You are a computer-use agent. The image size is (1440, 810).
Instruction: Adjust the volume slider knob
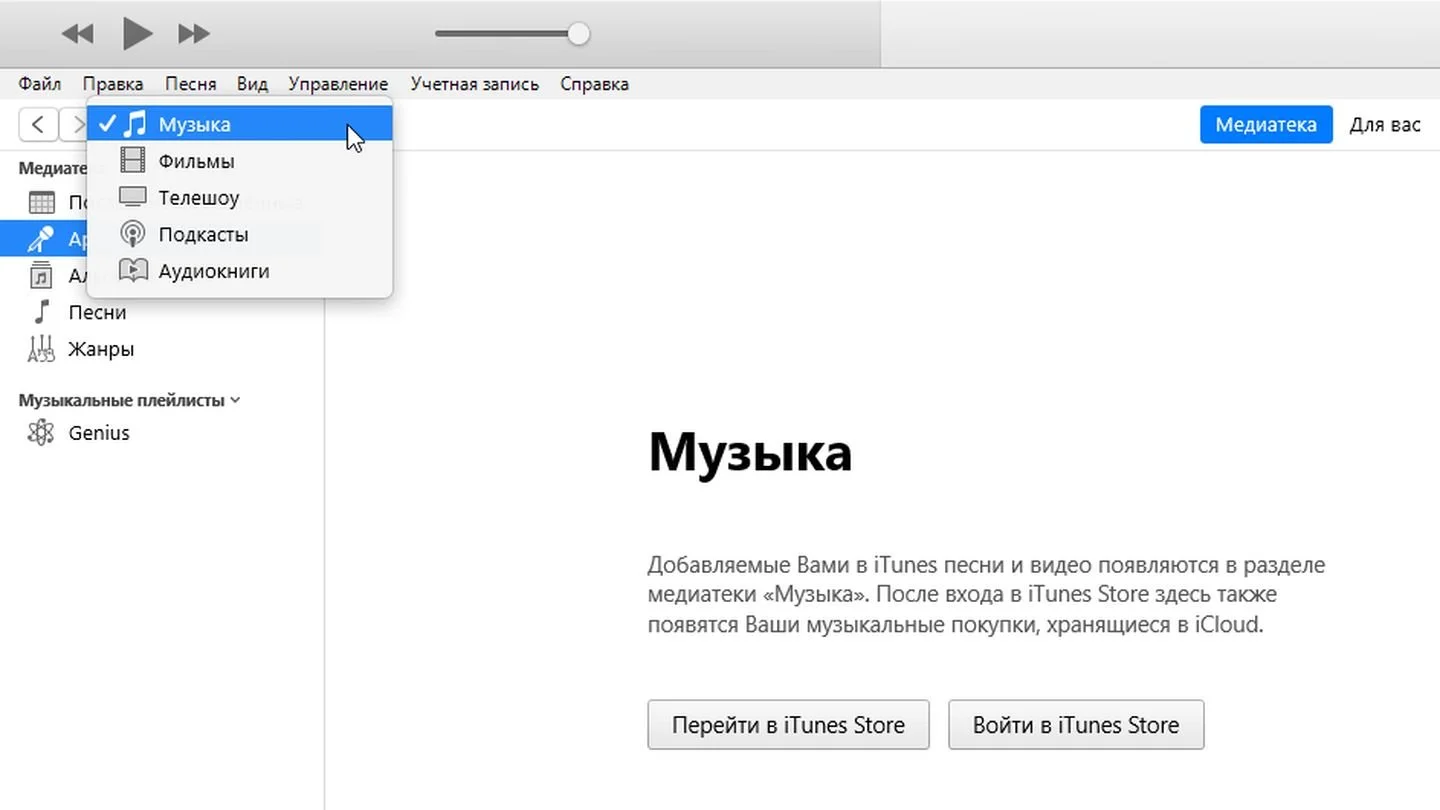[x=578, y=34]
